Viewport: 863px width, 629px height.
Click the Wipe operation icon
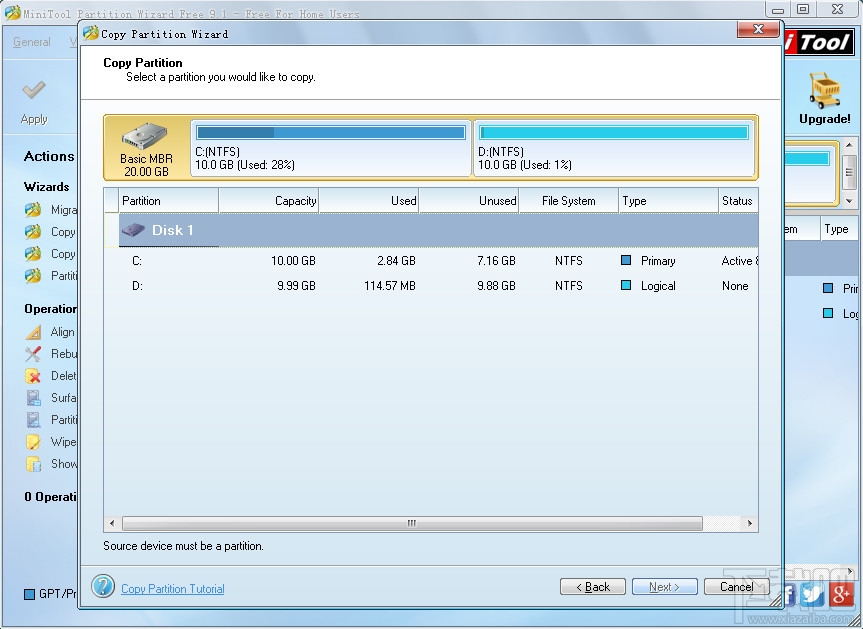point(33,441)
